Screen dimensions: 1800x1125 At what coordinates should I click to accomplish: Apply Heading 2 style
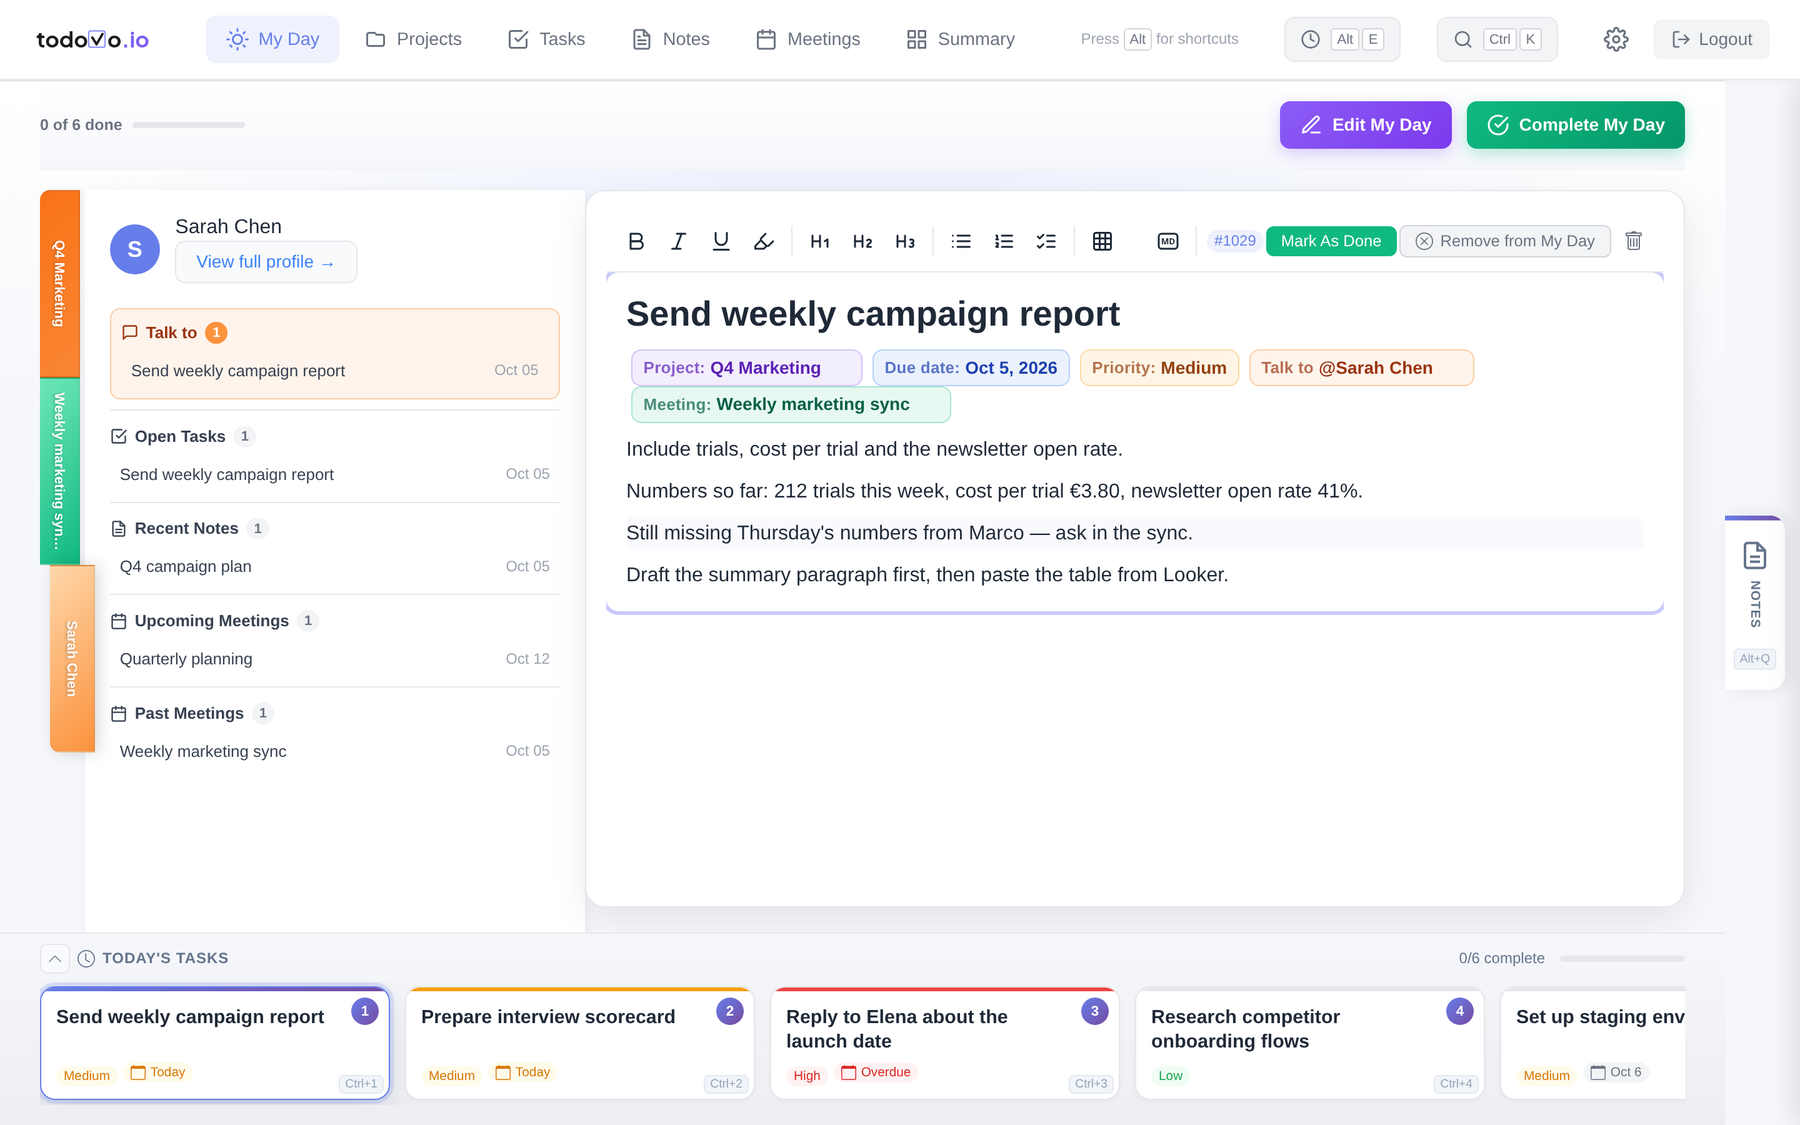pos(863,241)
